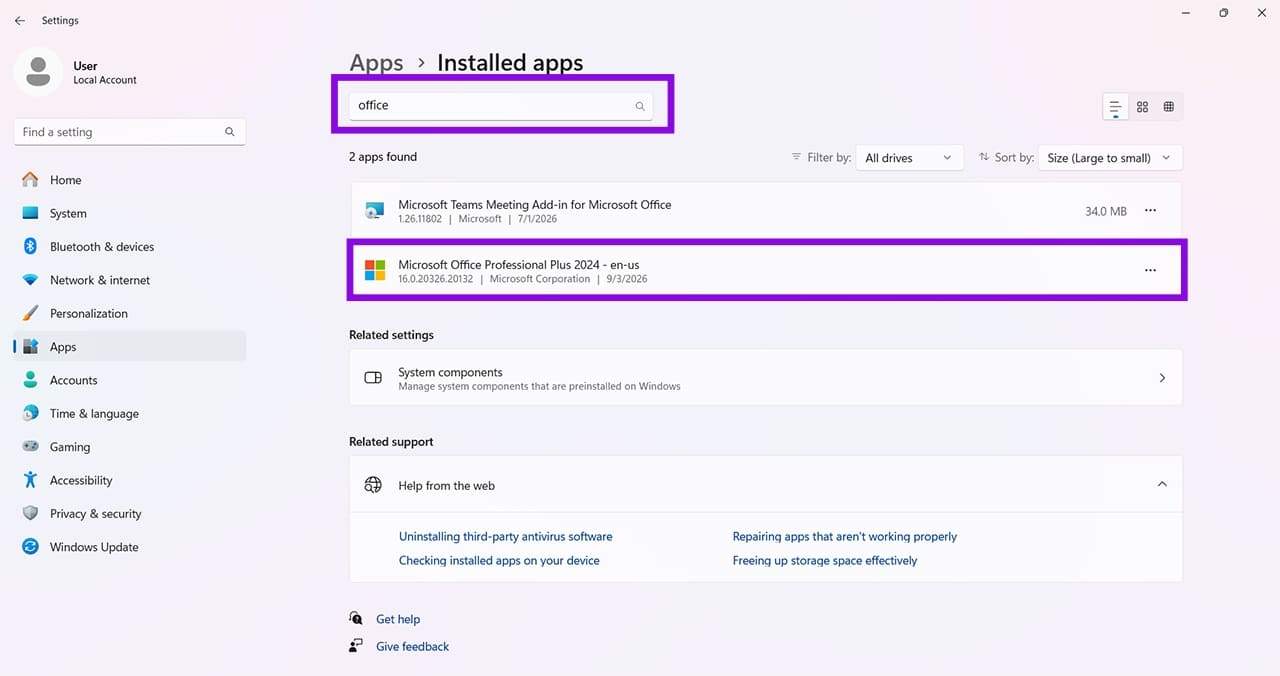1280x676 pixels.
Task: Click the Find a setting search box
Action: [130, 132]
